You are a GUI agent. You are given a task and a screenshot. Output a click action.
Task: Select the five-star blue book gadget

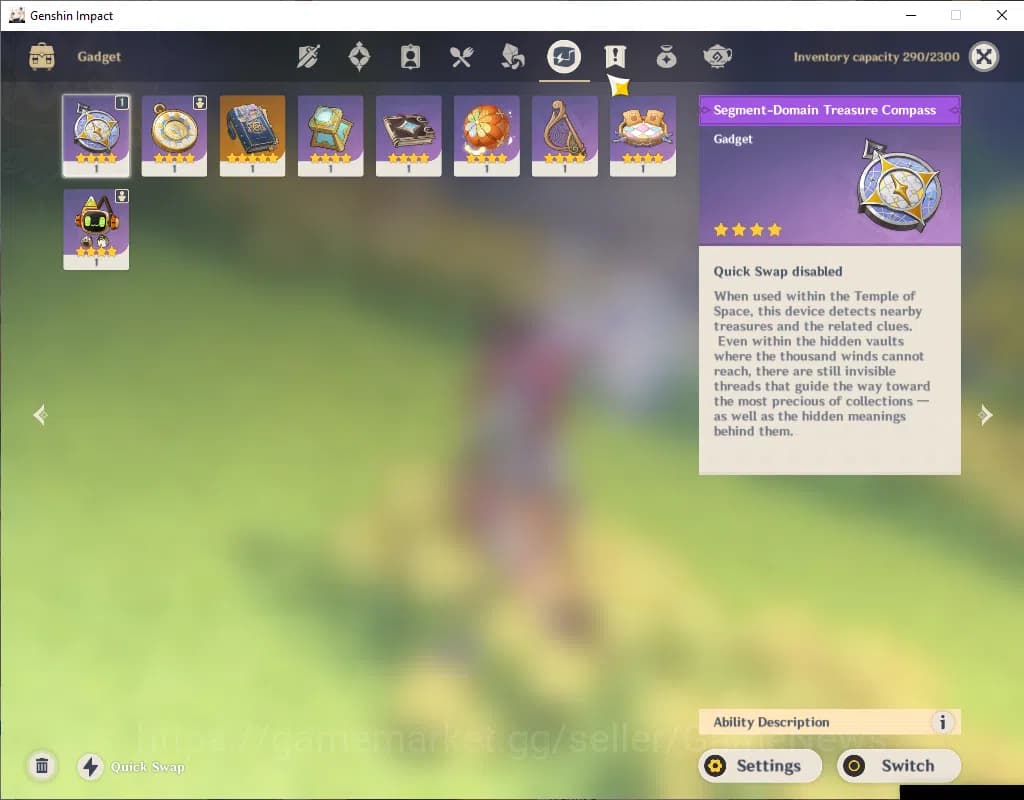pyautogui.click(x=252, y=136)
